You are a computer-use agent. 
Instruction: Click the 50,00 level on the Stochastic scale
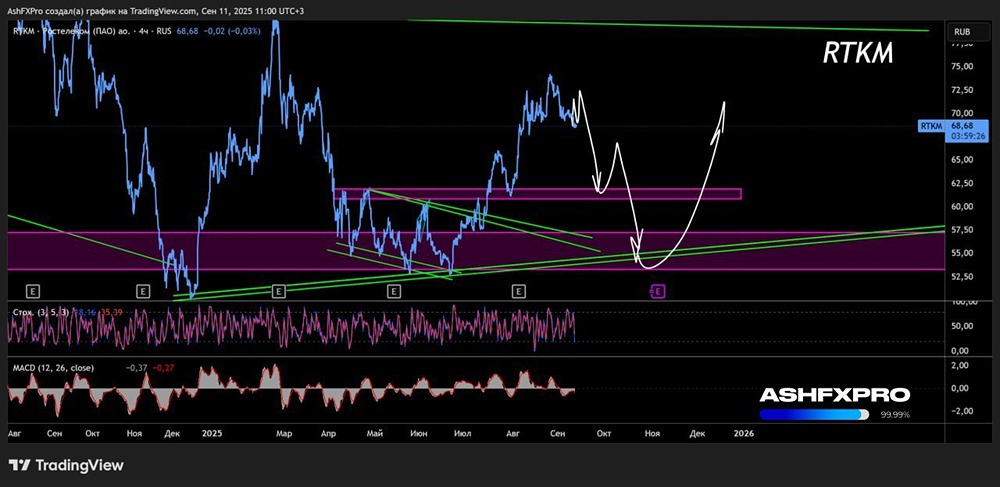pos(962,326)
